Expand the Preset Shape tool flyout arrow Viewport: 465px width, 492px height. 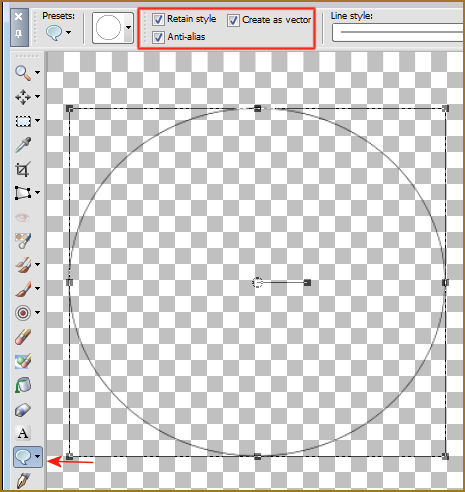[x=37, y=457]
